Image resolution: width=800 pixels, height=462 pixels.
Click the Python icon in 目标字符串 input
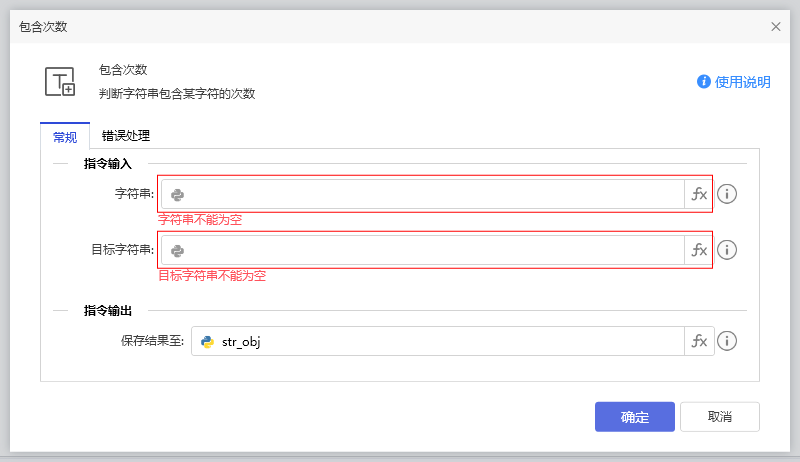(177, 250)
